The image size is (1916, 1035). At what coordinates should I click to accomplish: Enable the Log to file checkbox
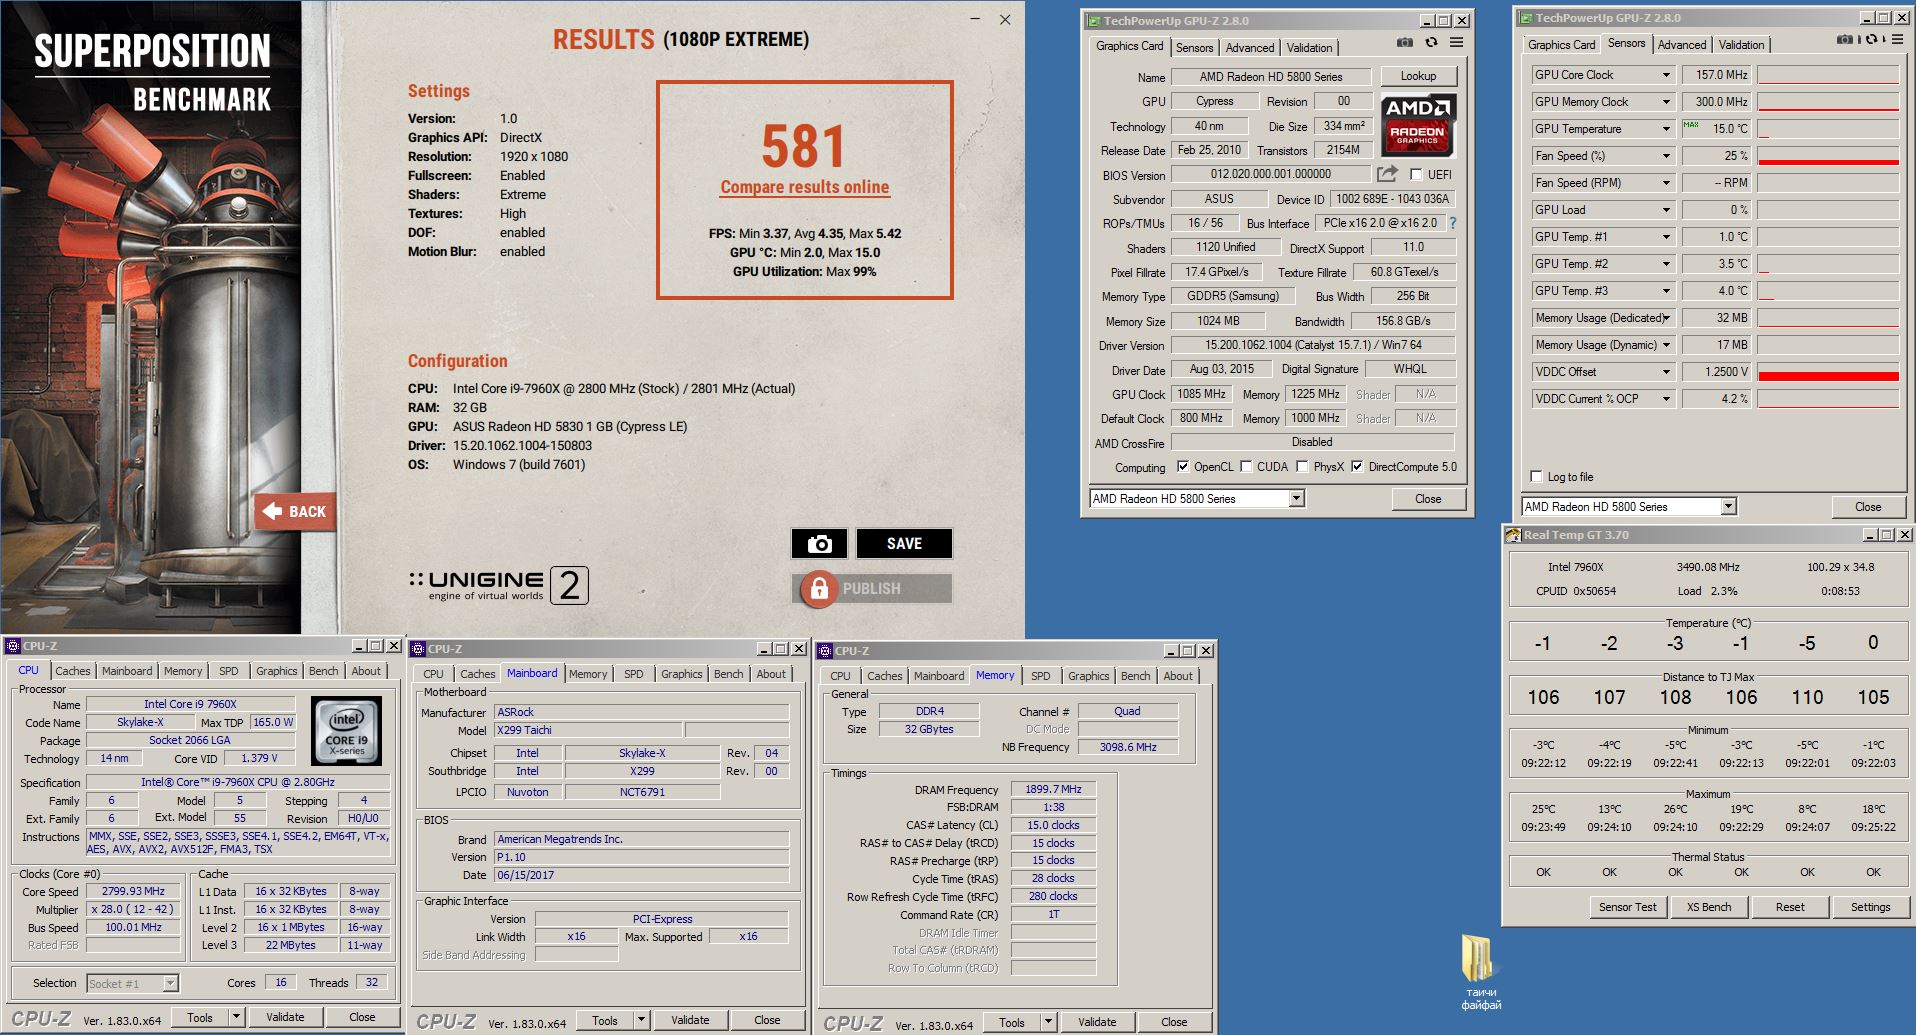pyautogui.click(x=1536, y=476)
